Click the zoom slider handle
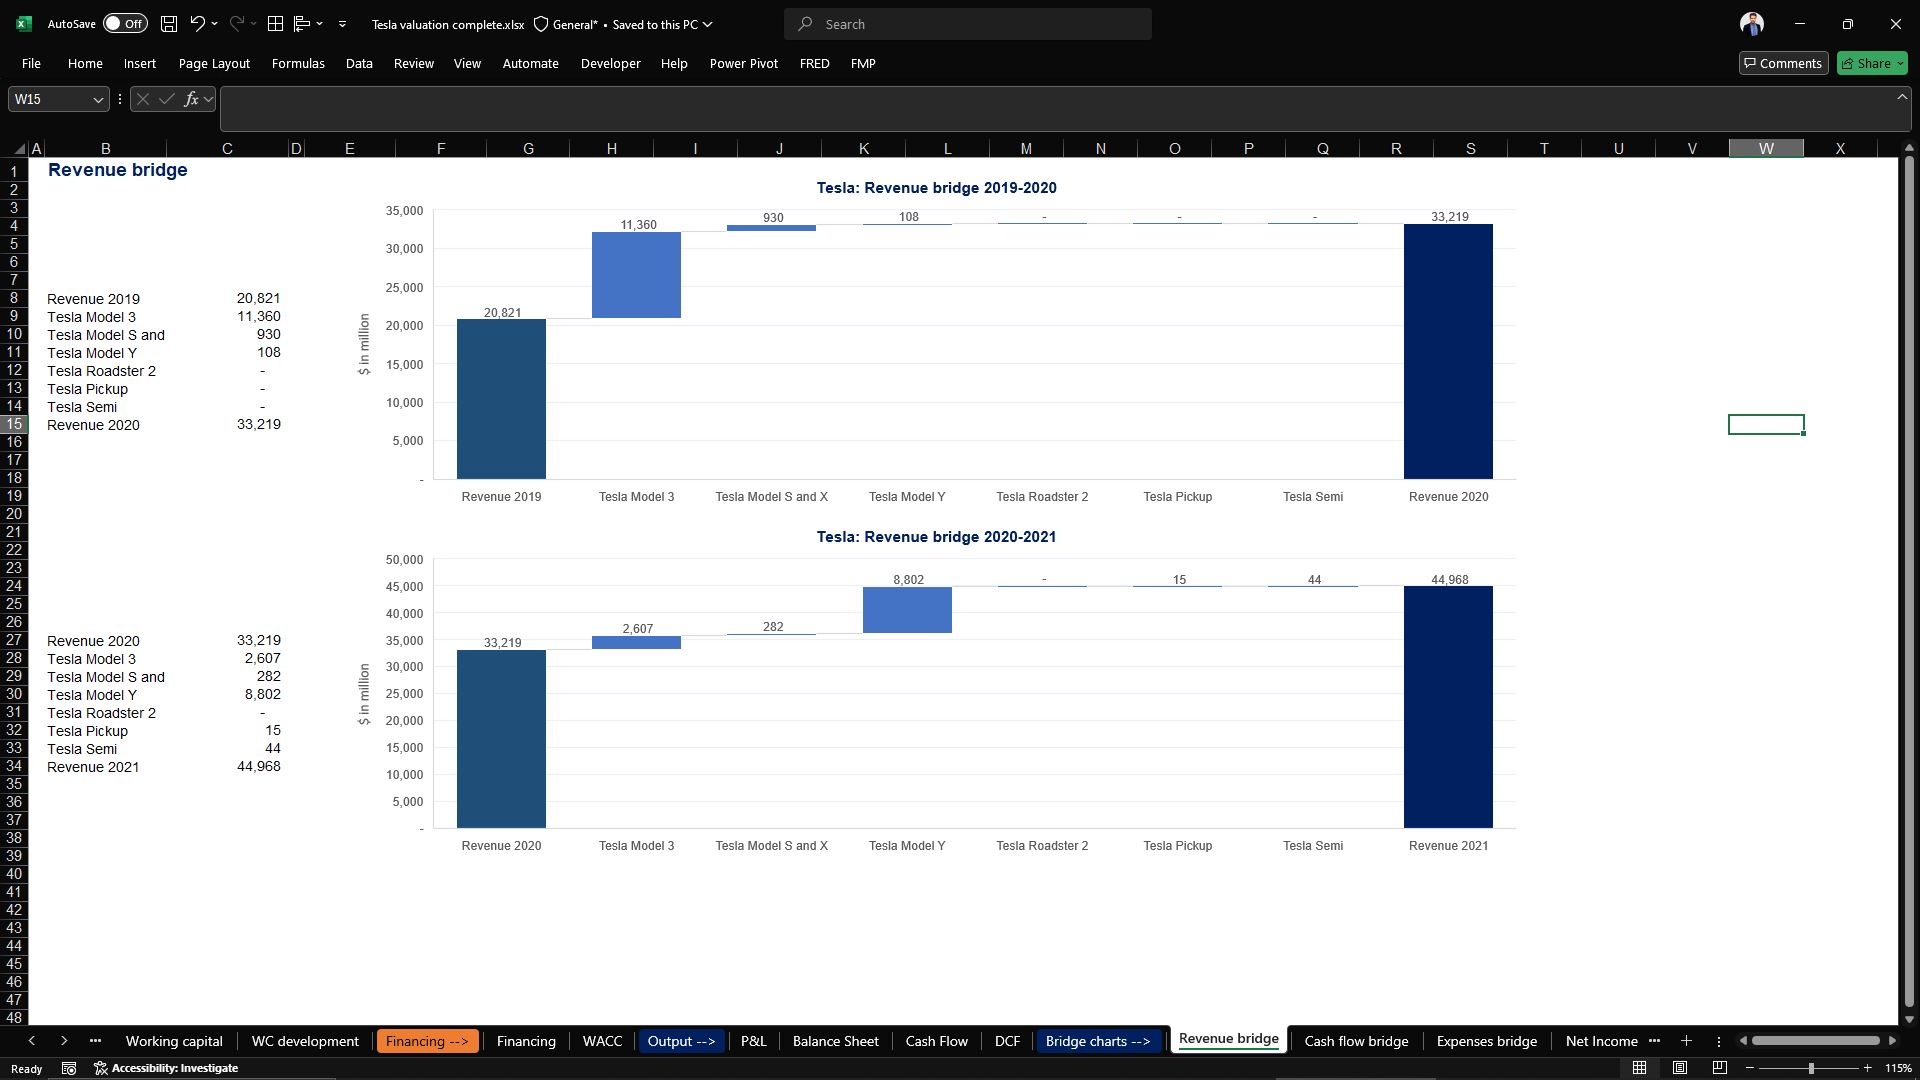Image resolution: width=1920 pixels, height=1080 pixels. [x=1811, y=1068]
